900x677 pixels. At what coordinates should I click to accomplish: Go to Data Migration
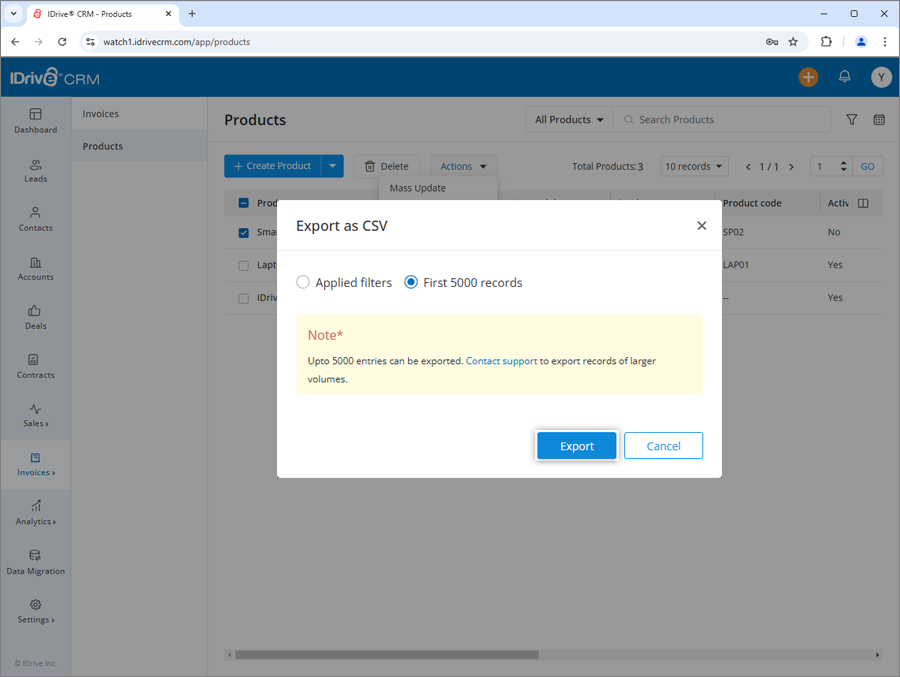click(35, 563)
